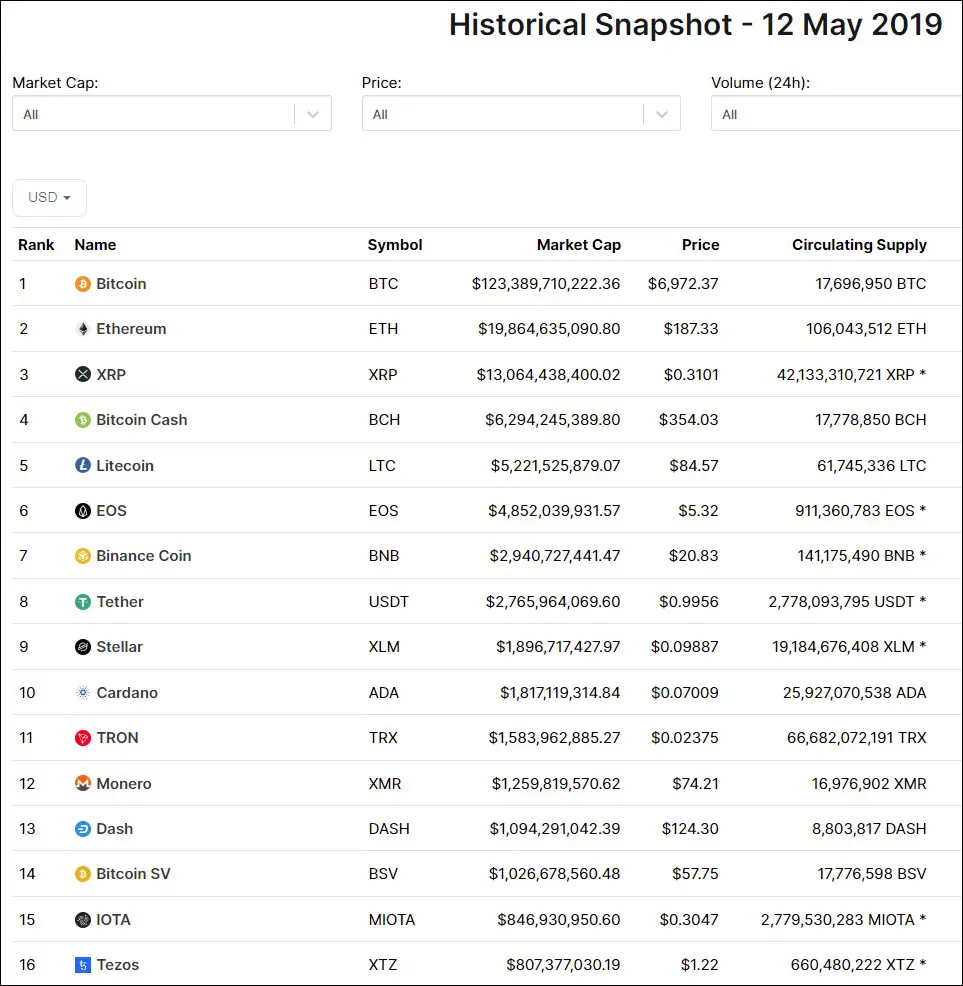Open the Market Cap filter dropdown
The height and width of the screenshot is (986, 963).
tap(172, 114)
